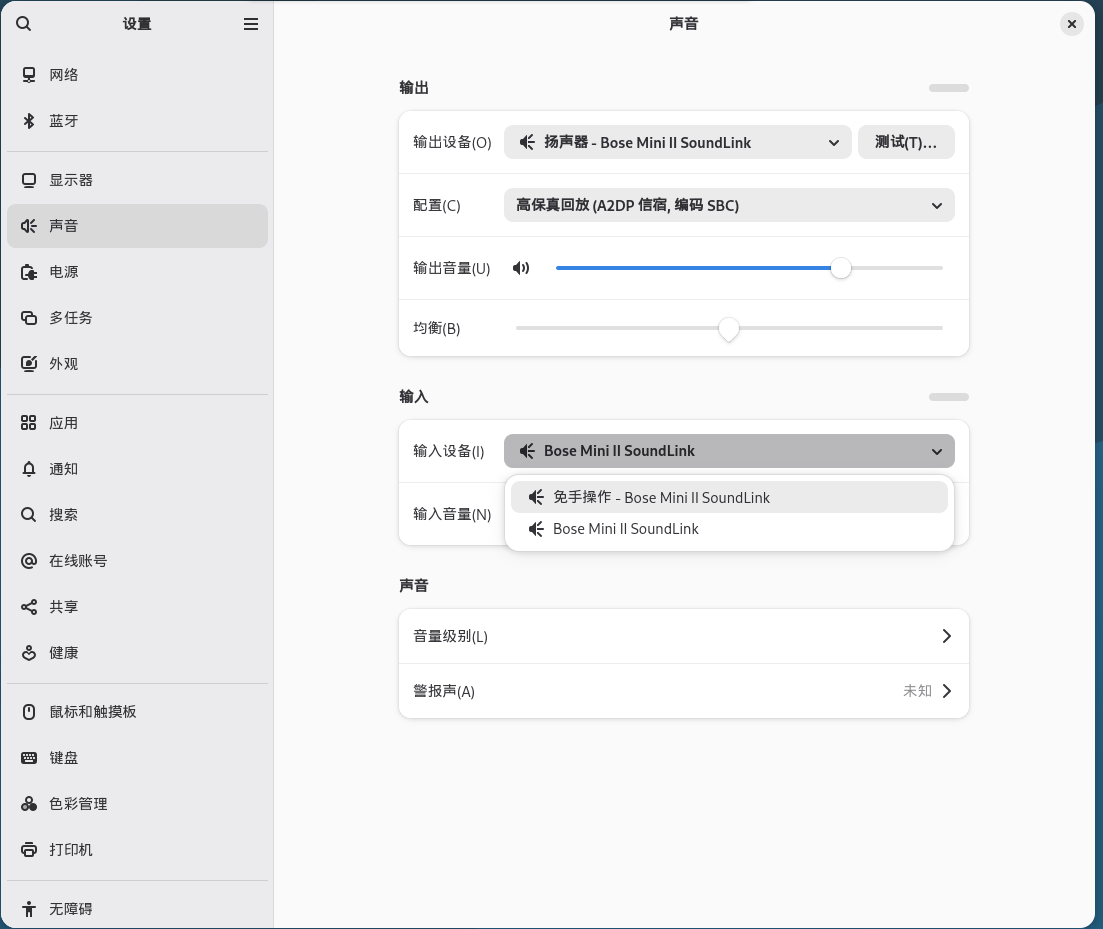Open 音量级别(L) volume levels row
The height and width of the screenshot is (929, 1103).
pos(683,636)
